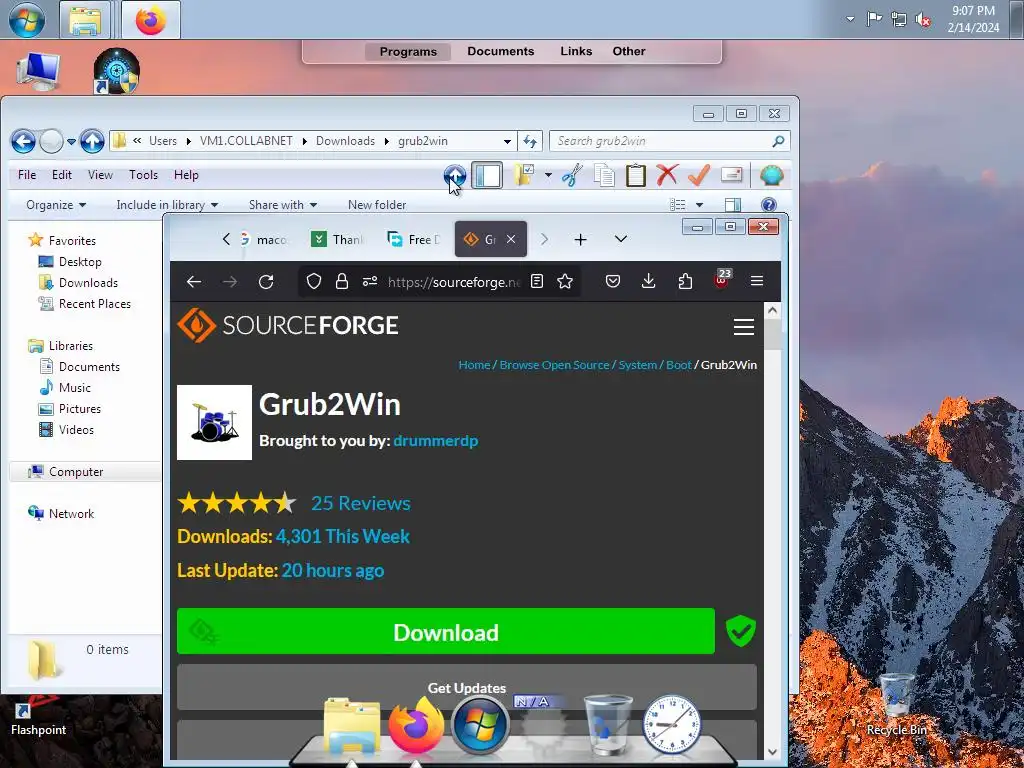Switch to the Free D… Firefox tab
The image size is (1024, 768).
414,240
